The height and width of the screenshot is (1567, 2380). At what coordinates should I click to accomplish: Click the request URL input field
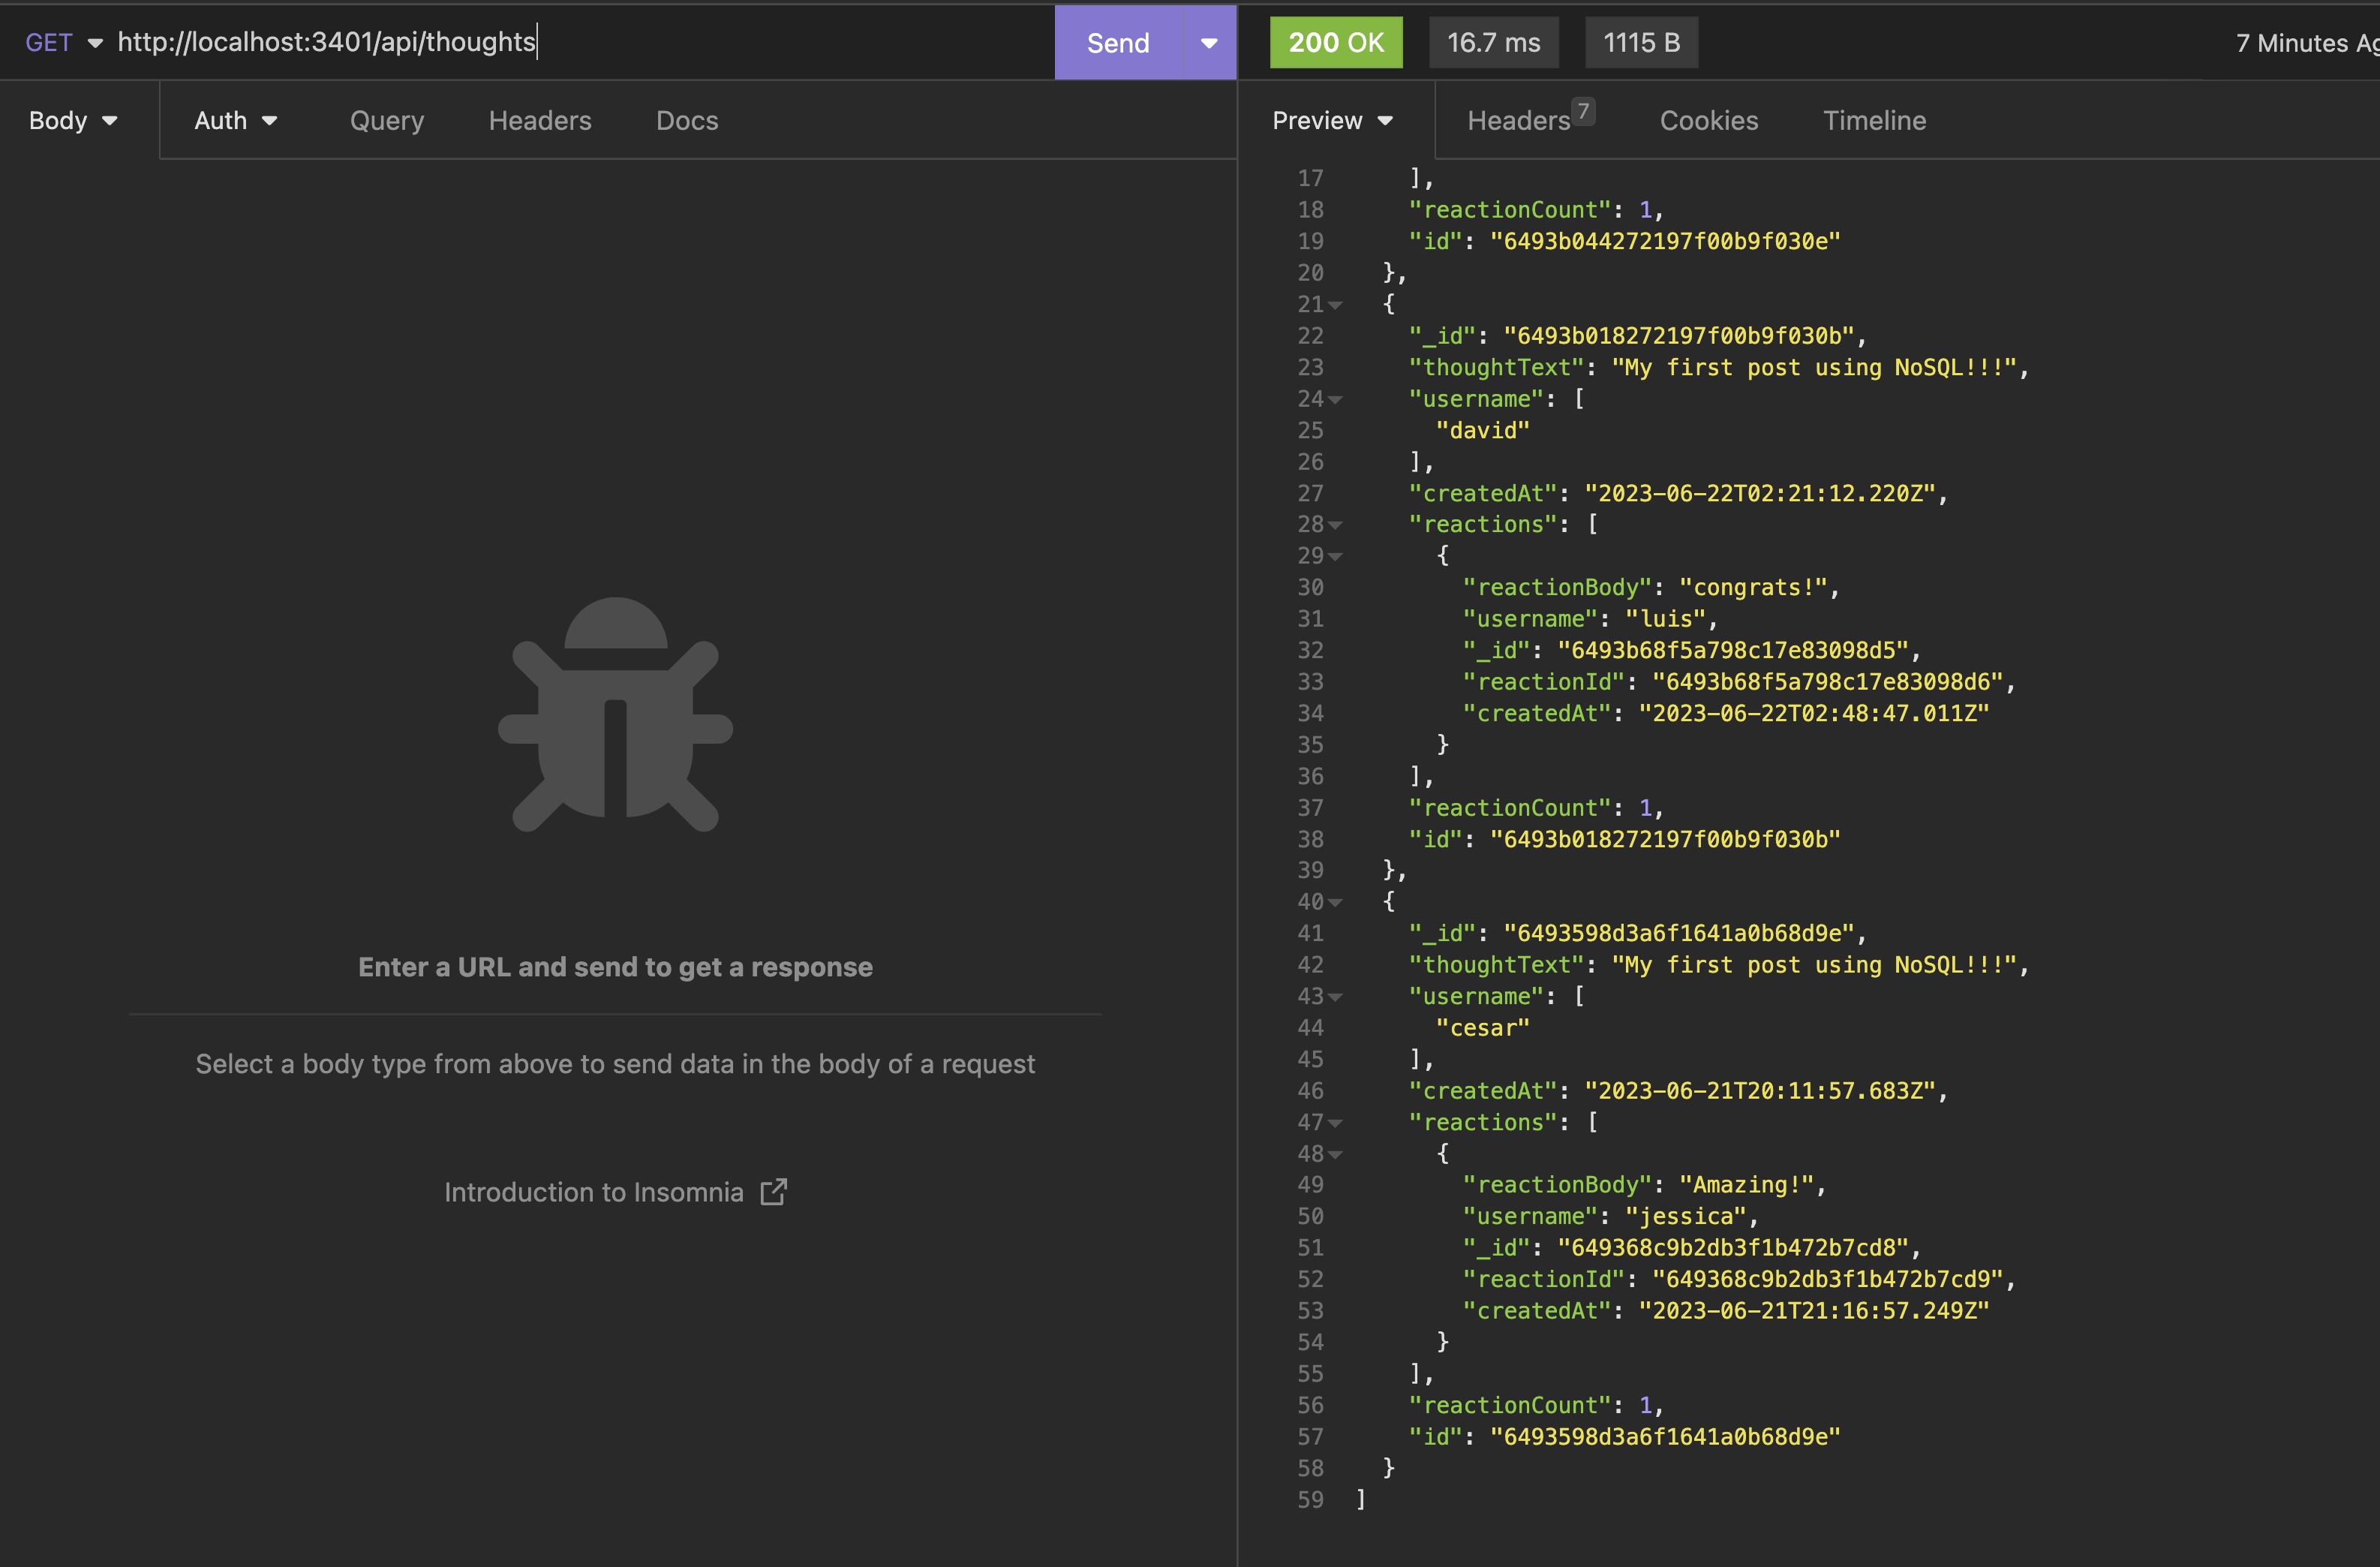pos(580,42)
